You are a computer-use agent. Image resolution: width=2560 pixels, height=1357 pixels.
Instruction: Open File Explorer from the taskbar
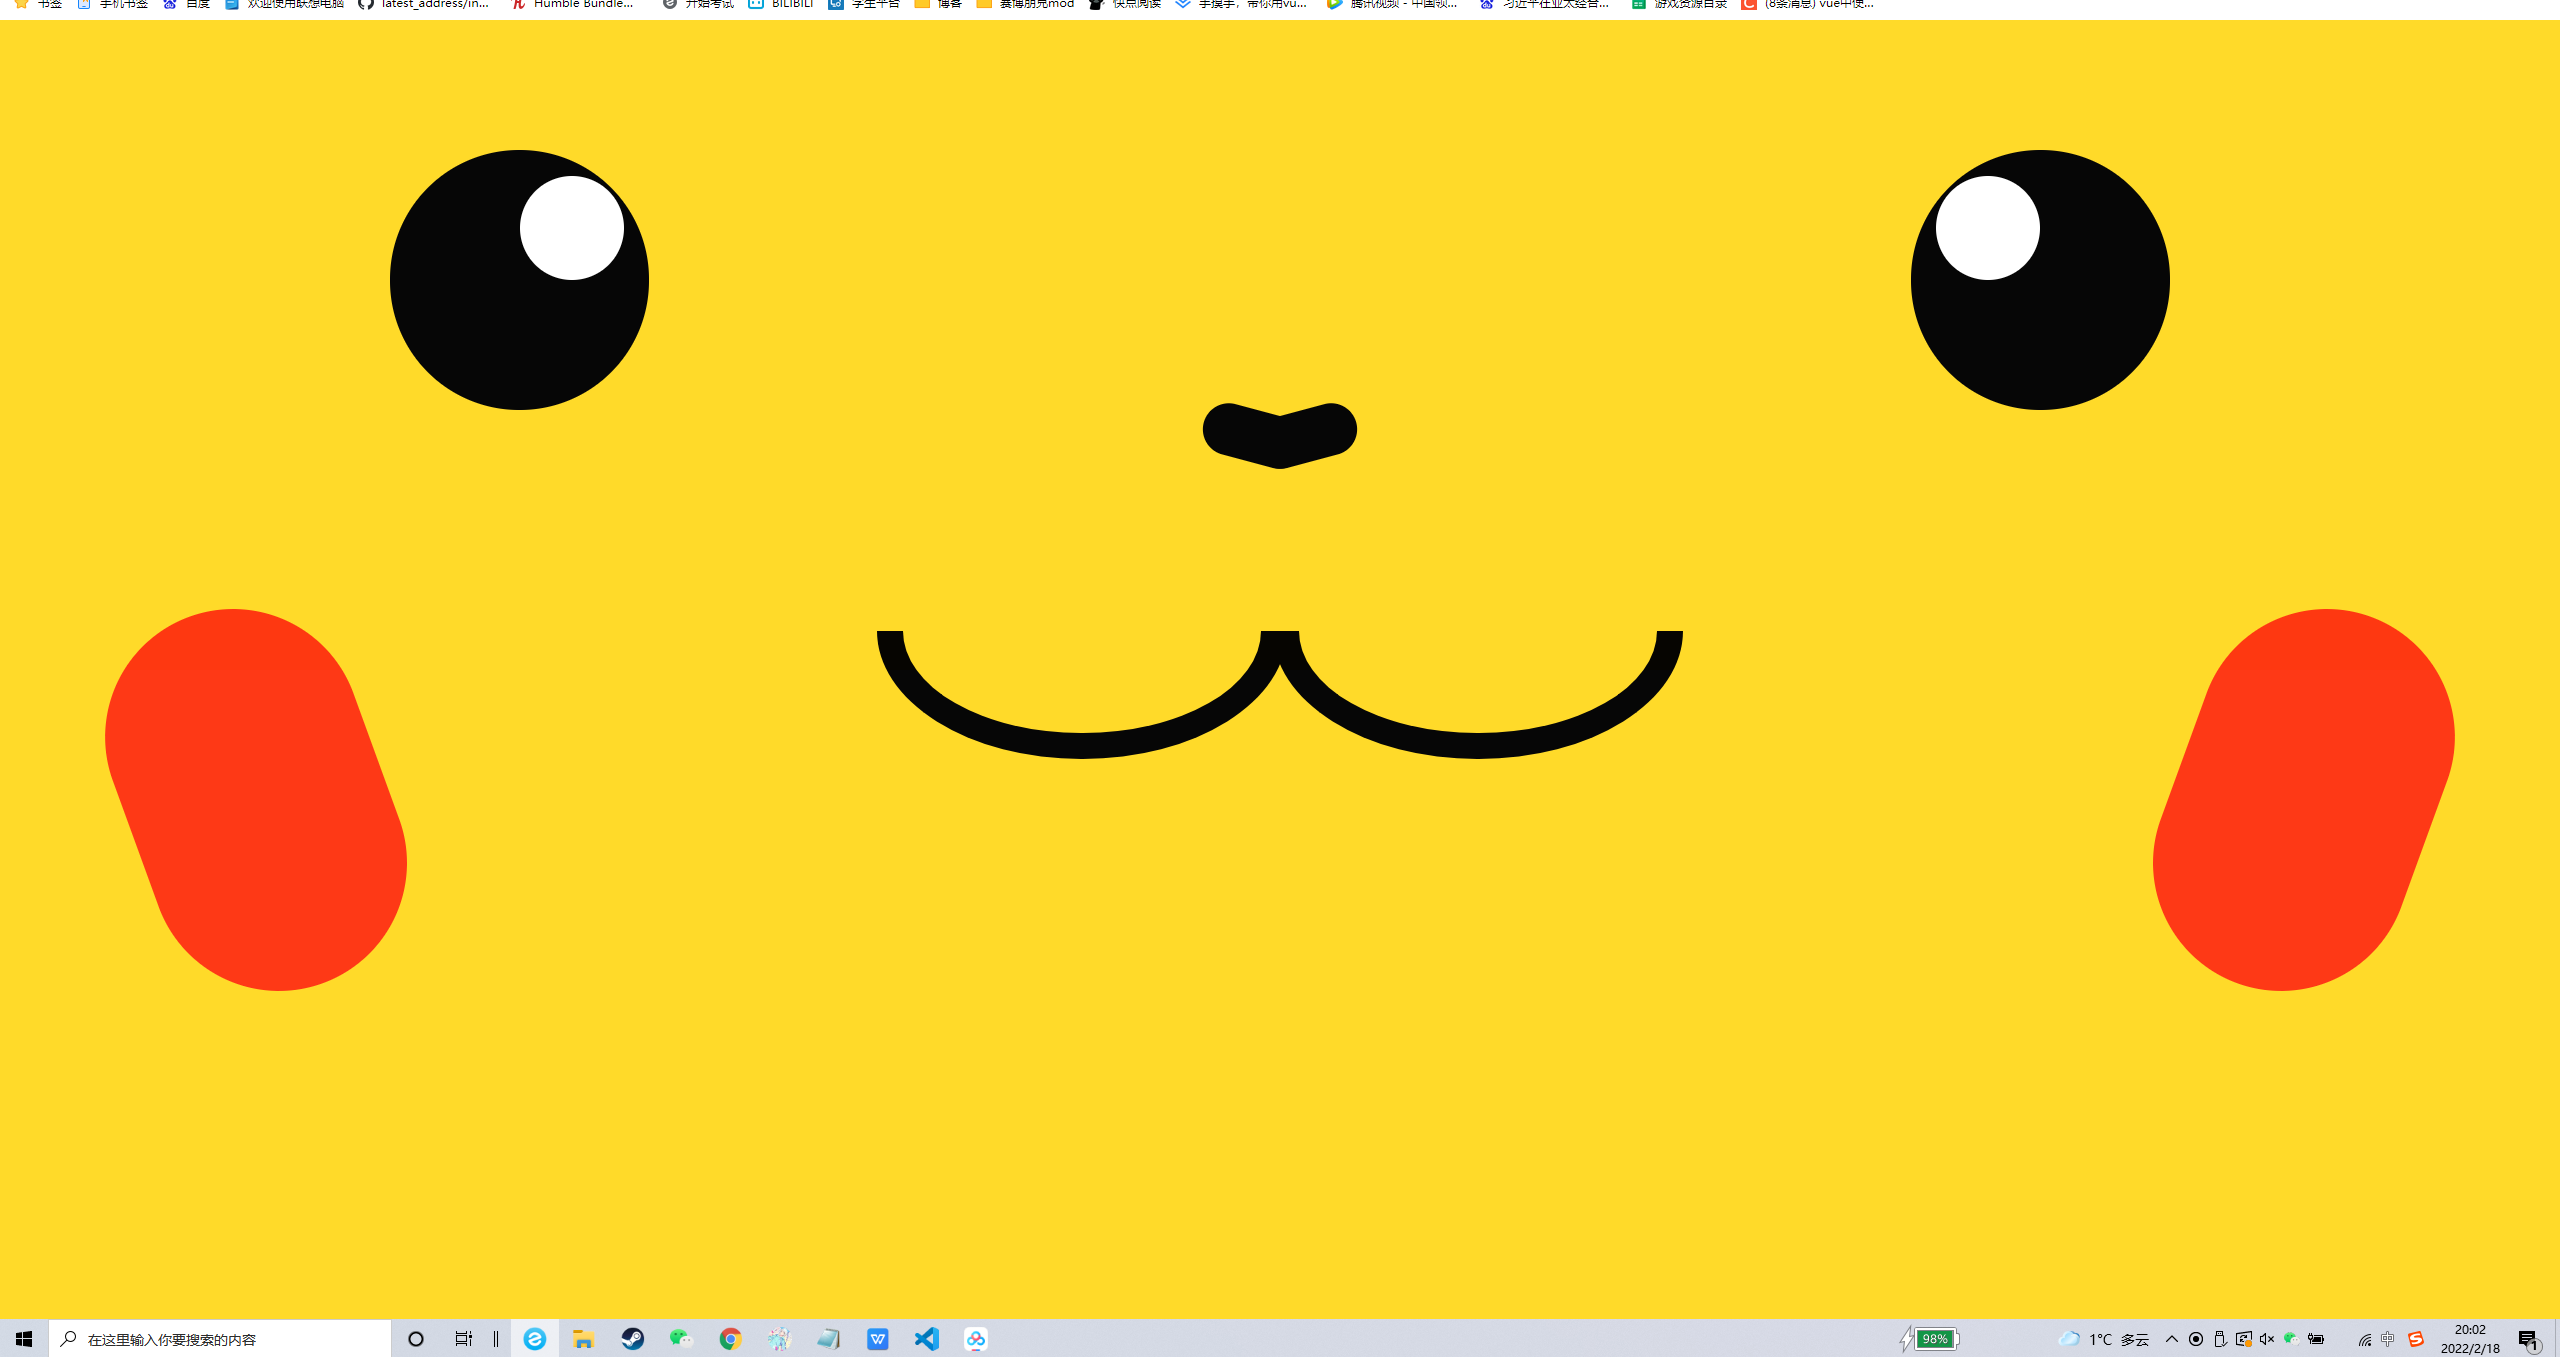[584, 1339]
